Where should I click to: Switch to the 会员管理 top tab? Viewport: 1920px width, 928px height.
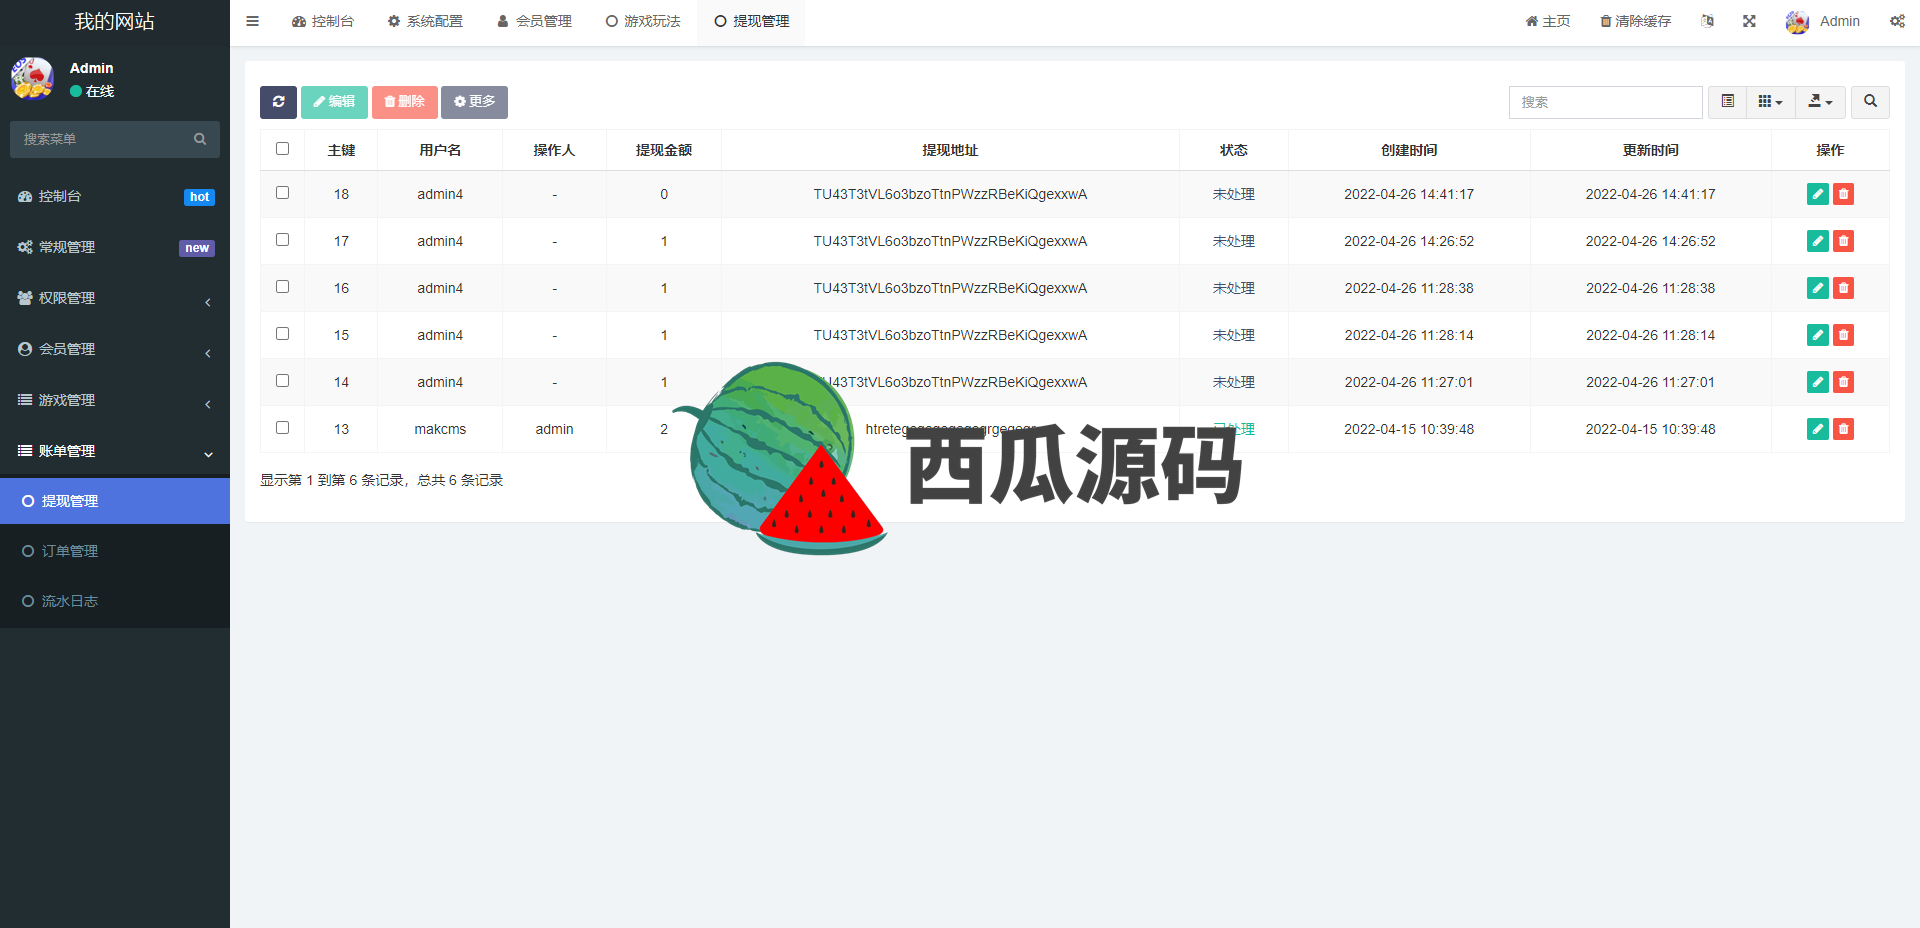point(535,21)
